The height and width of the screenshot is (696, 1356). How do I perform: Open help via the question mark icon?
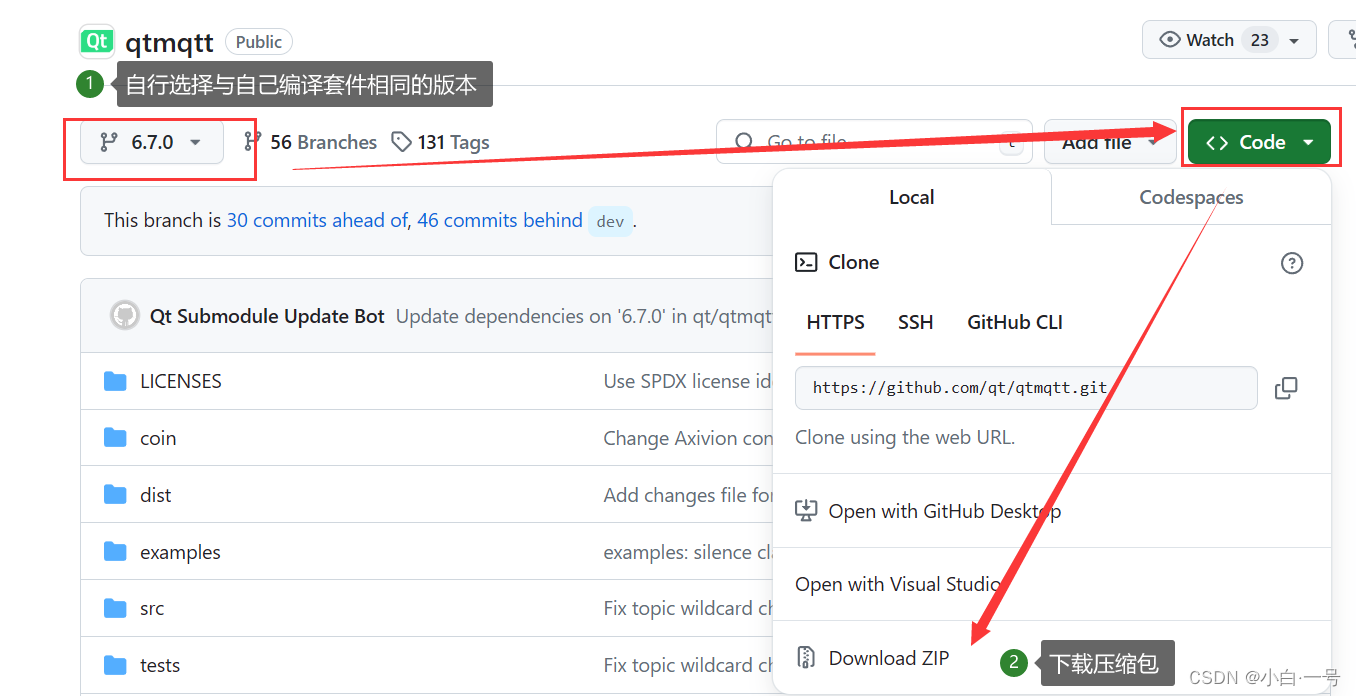(1291, 262)
